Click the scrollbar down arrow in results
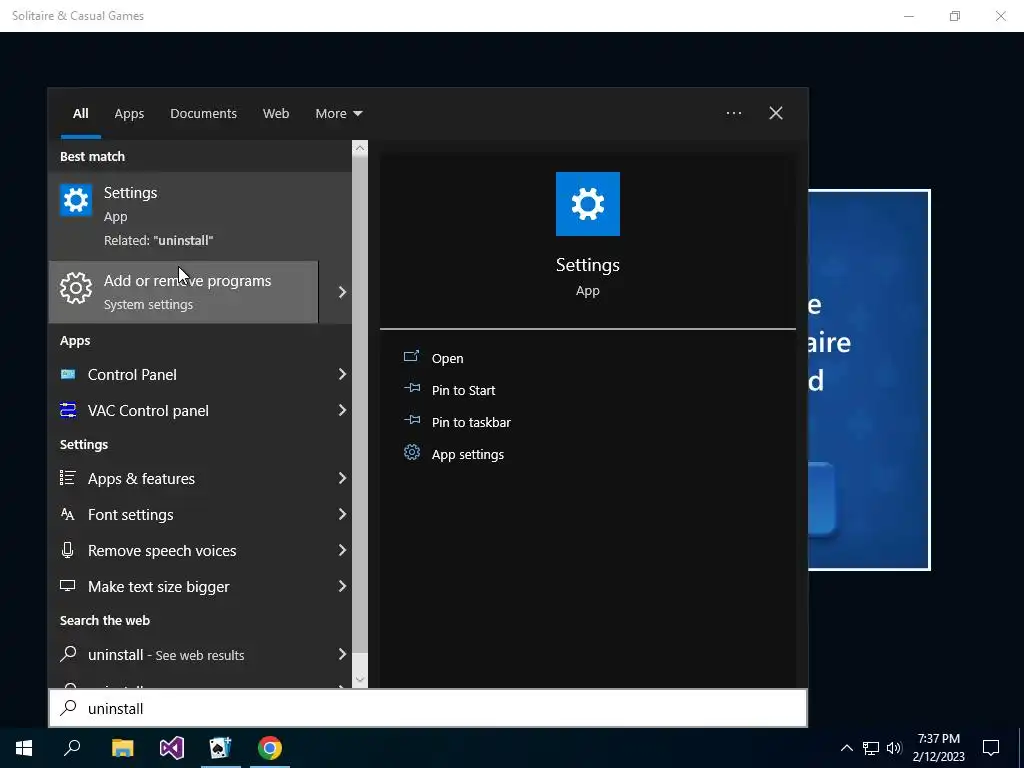The width and height of the screenshot is (1024, 768). click(360, 680)
